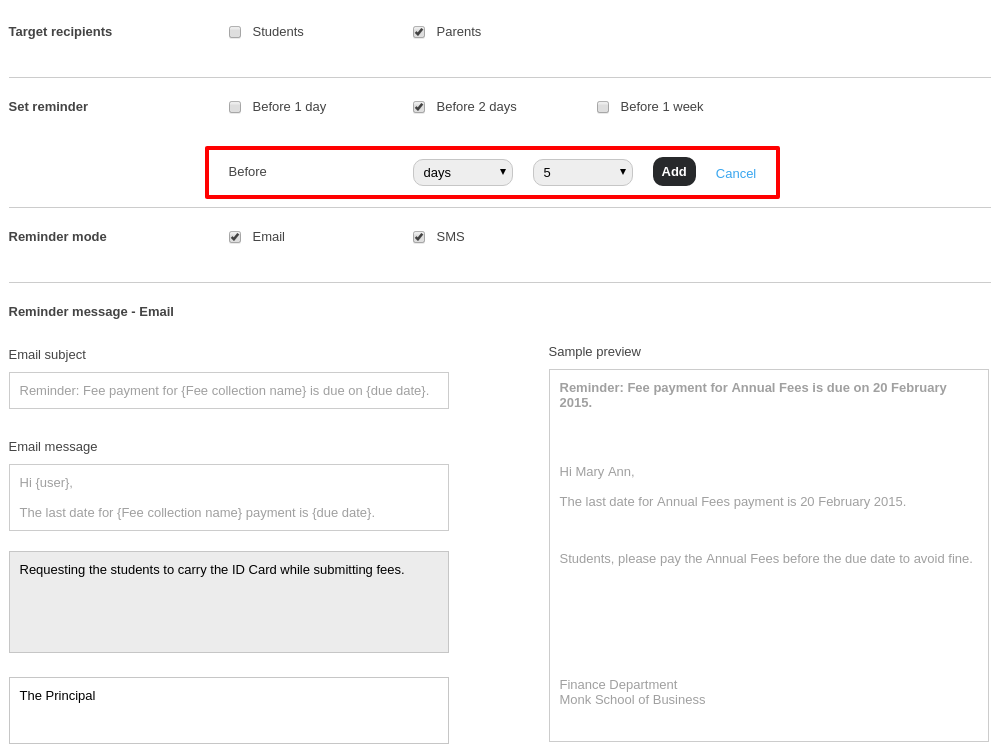Click the text area about carrying ID Card
The image size is (995, 746).
point(228,601)
